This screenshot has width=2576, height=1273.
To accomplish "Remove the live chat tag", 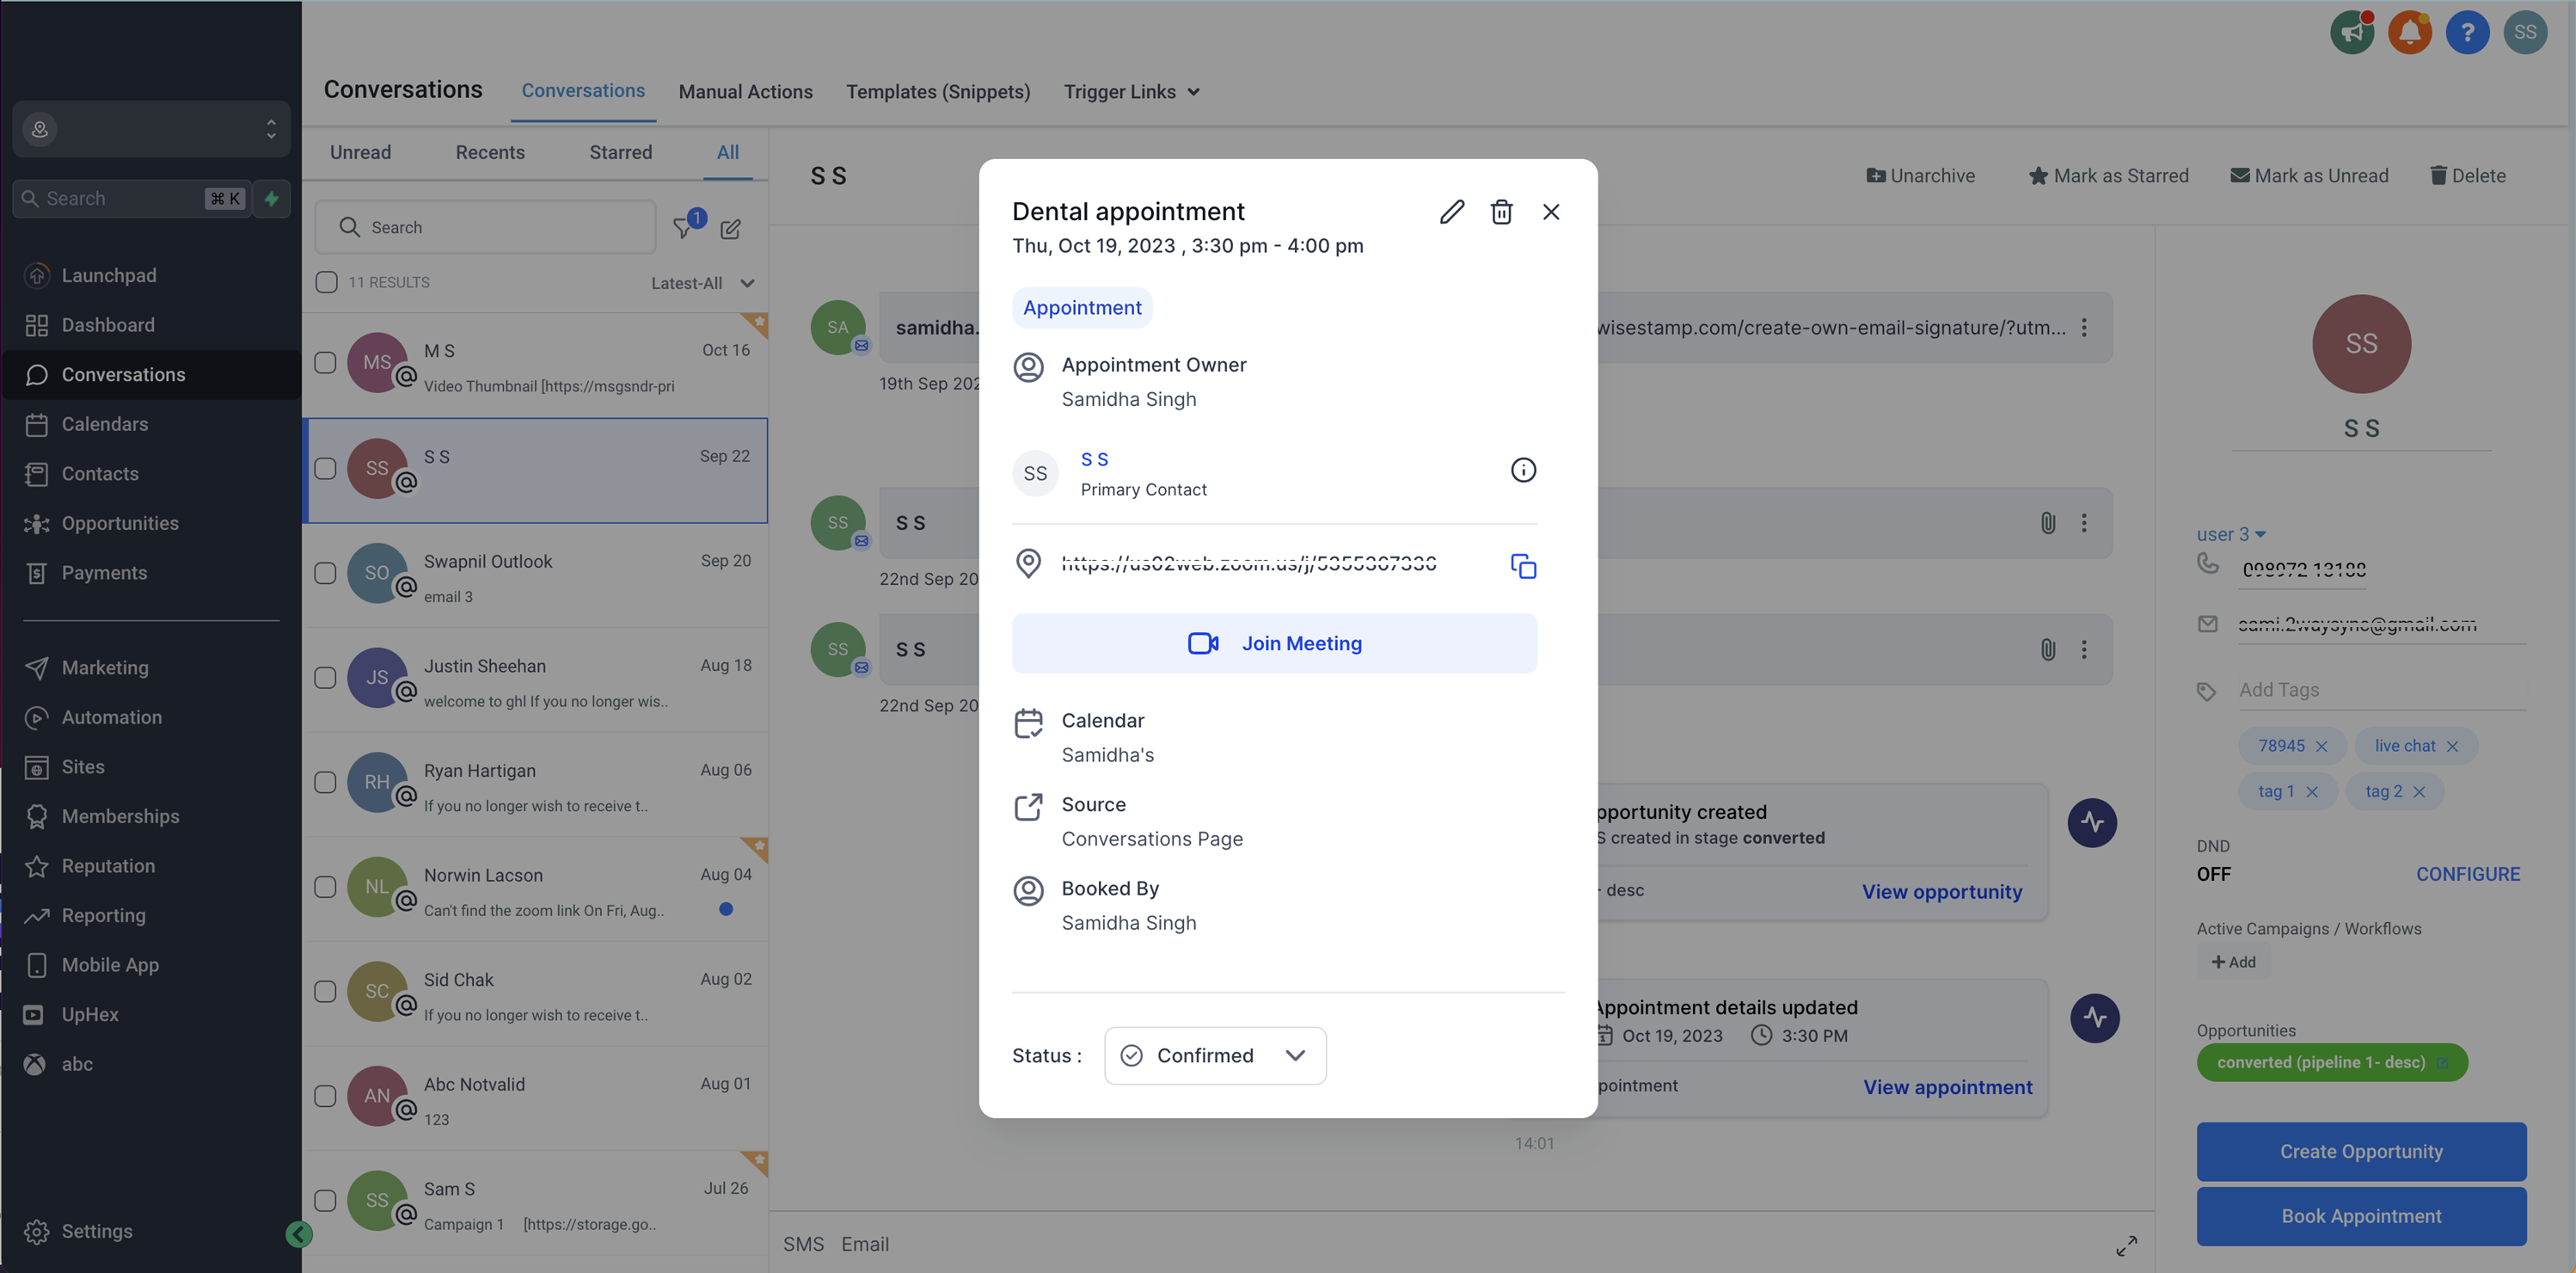I will [x=2452, y=746].
